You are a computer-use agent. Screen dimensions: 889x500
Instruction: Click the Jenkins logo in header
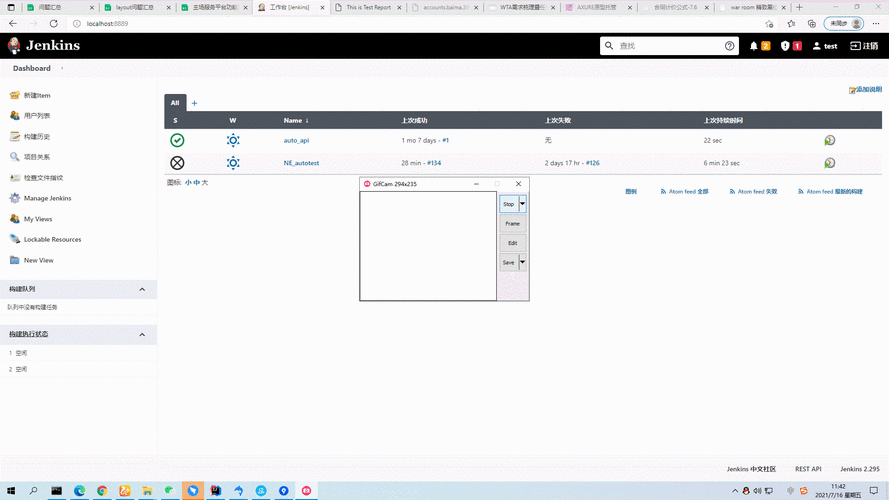pos(44,45)
